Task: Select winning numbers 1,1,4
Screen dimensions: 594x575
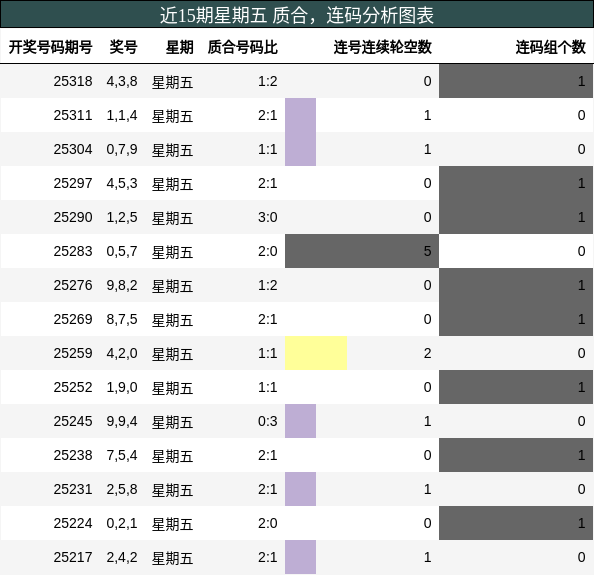Action: [x=122, y=115]
